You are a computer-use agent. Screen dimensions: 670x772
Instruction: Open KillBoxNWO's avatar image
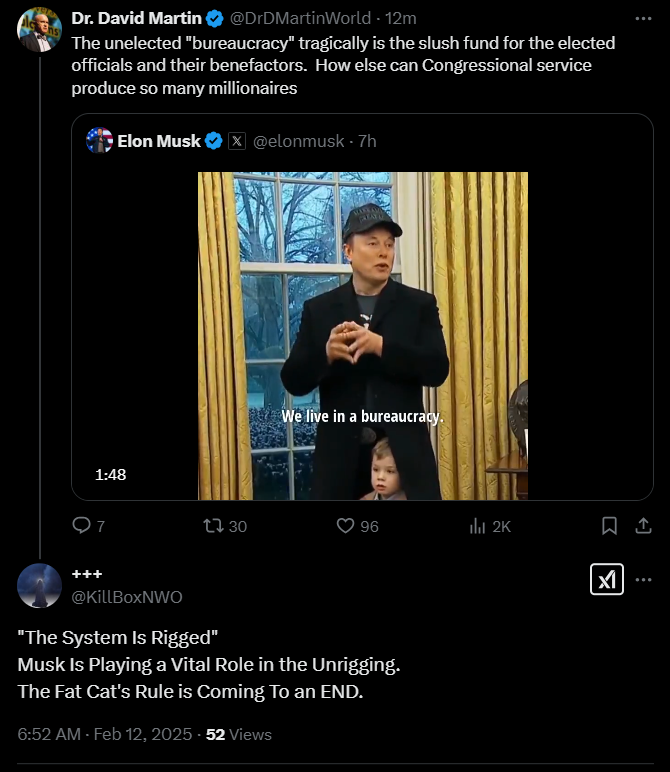click(x=39, y=585)
